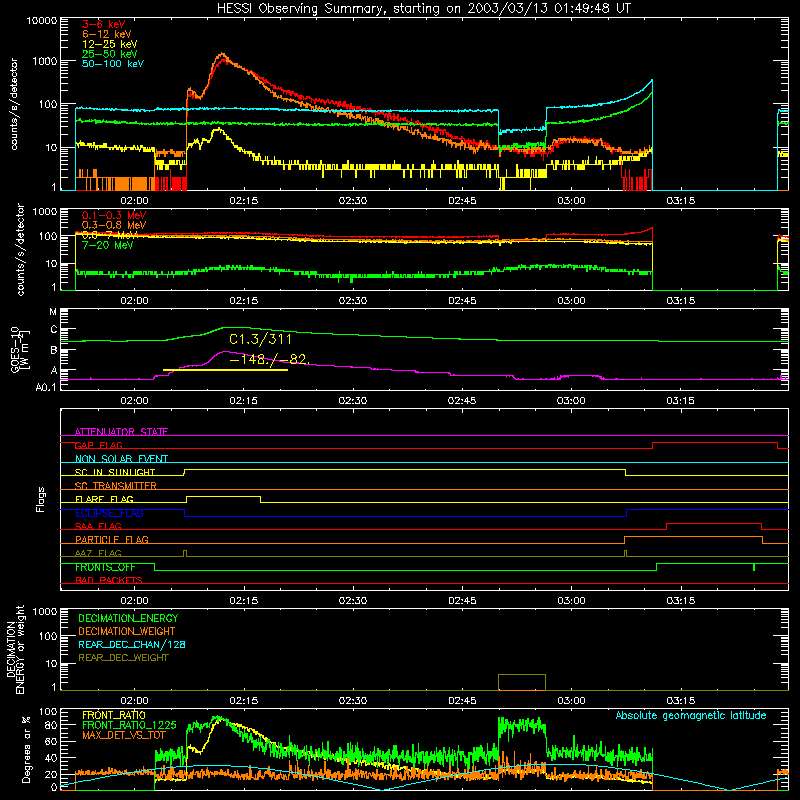Click the green 7-20 MeV legend entry
The image size is (800, 800).
108,245
